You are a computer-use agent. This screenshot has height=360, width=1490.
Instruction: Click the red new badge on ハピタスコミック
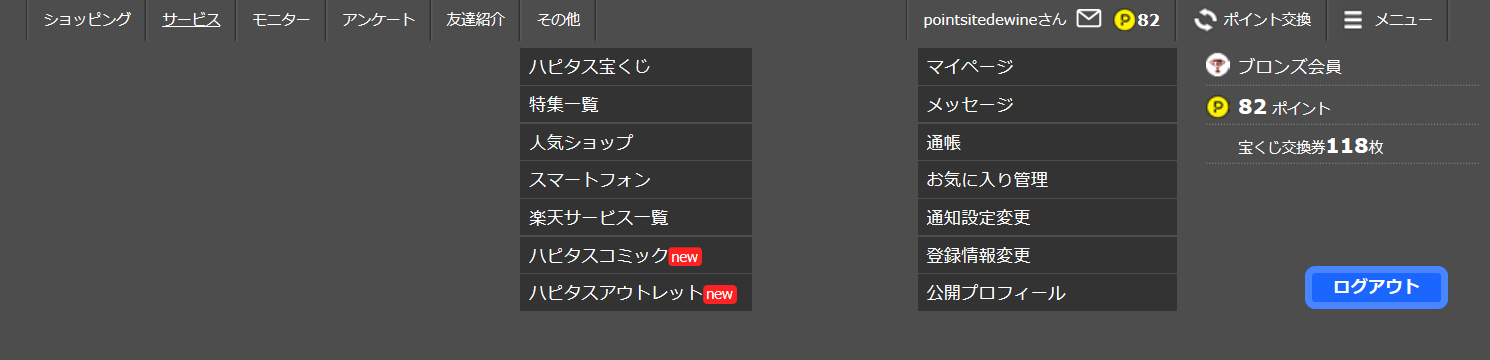coord(685,257)
